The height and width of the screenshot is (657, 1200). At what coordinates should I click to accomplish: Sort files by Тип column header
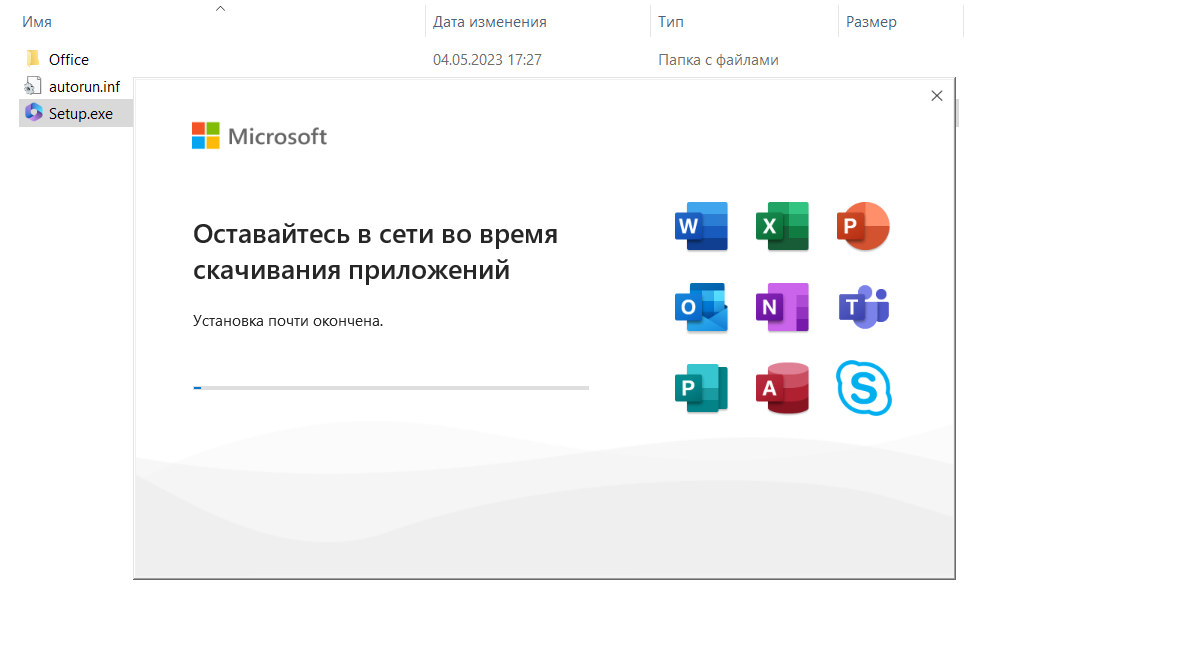tap(671, 21)
